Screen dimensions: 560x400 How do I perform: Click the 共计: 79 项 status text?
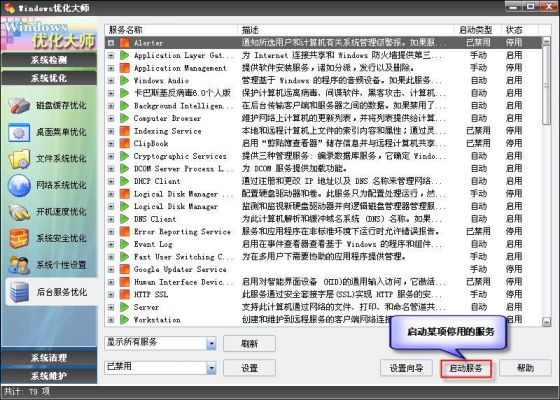pos(27,391)
